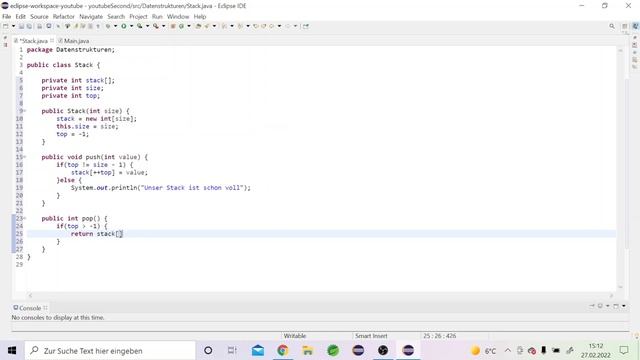Screen dimensions: 640x360
Task: Click the 'Zur Suche Text hier eingeben' search box
Action: click(110, 351)
